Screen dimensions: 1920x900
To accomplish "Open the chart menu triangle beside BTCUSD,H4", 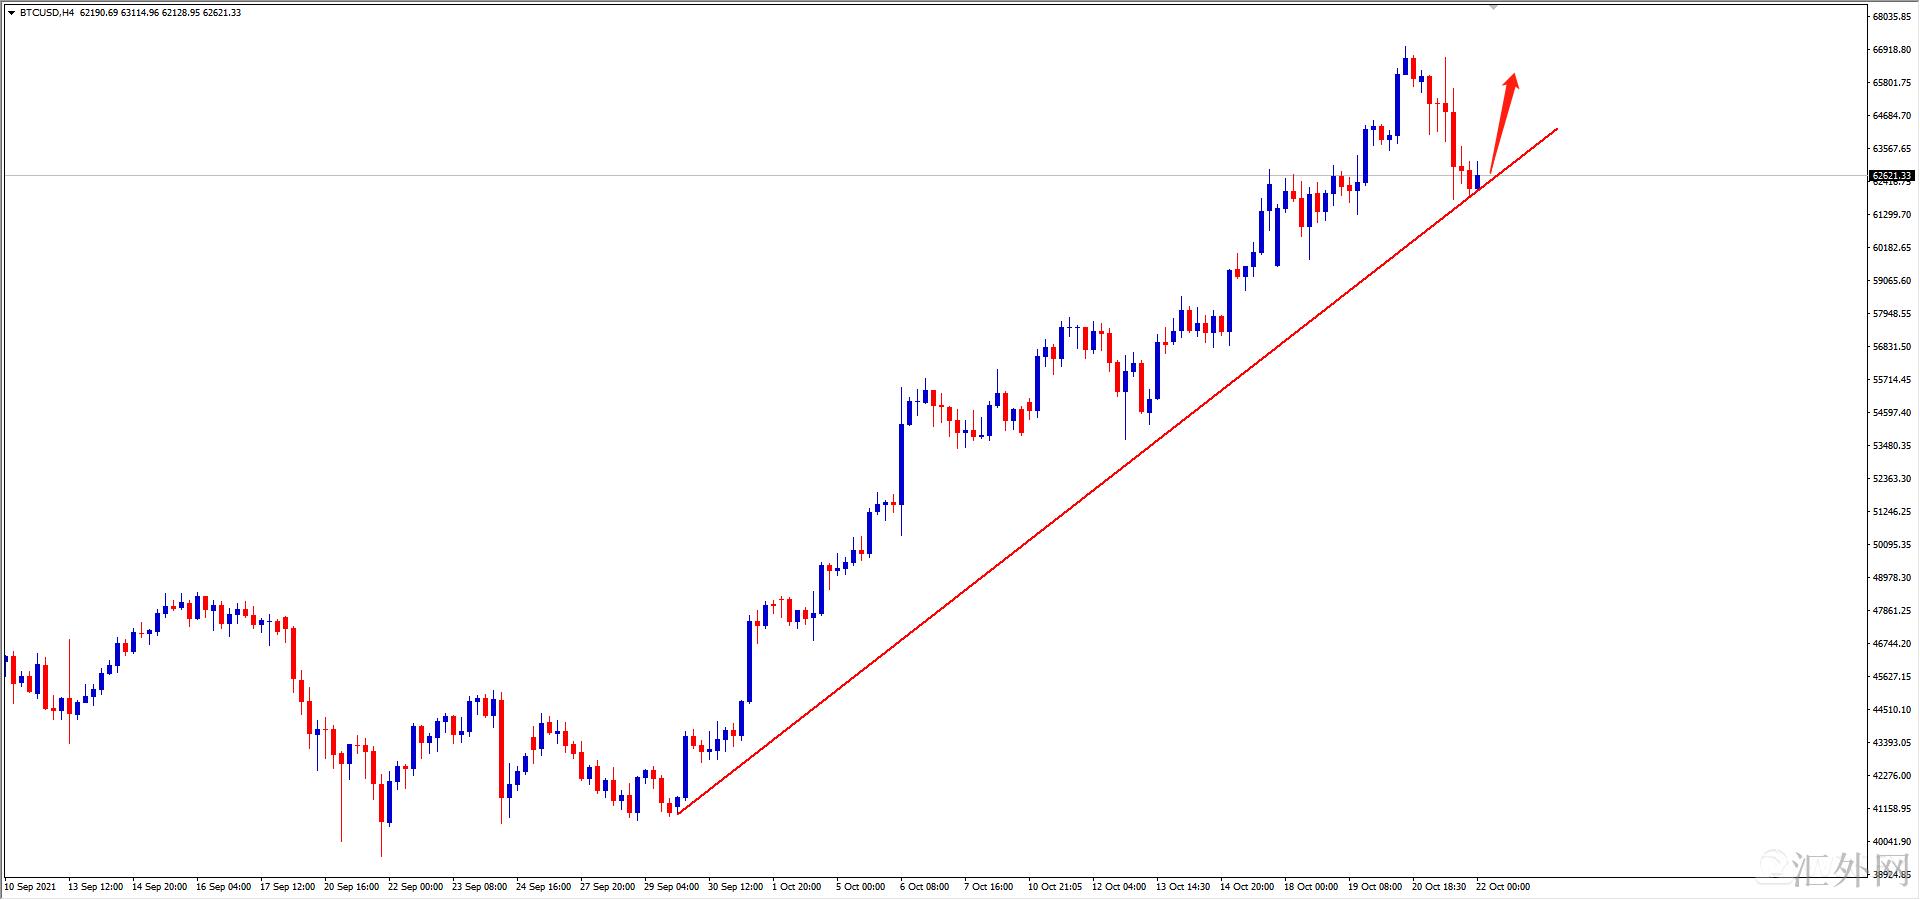I will pos(11,13).
